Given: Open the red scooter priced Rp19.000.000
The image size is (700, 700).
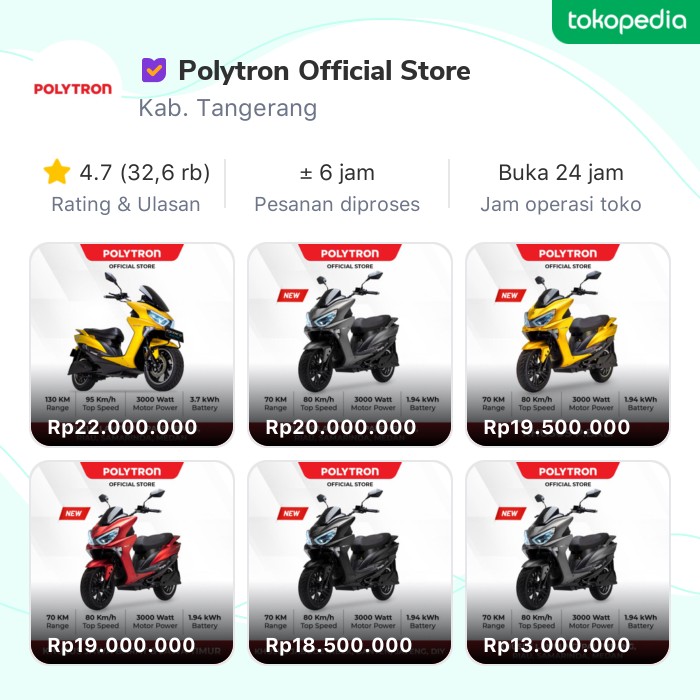Looking at the screenshot, I should click(132, 562).
